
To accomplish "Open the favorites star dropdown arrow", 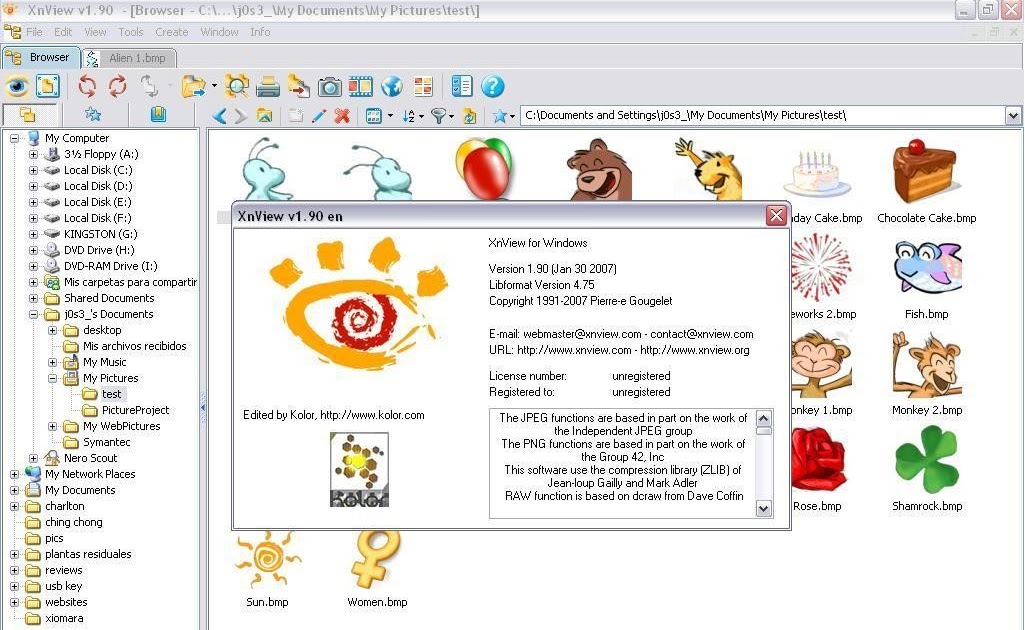I will click(x=512, y=116).
